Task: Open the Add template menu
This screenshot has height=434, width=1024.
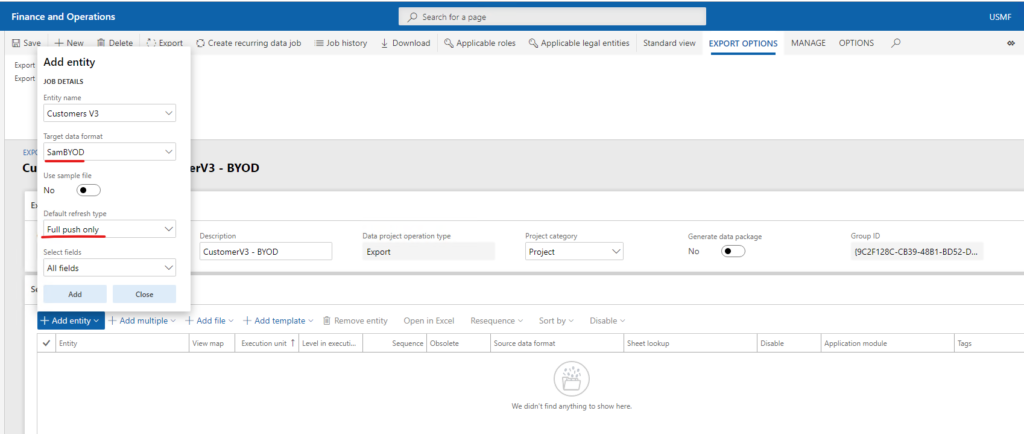Action: (278, 320)
